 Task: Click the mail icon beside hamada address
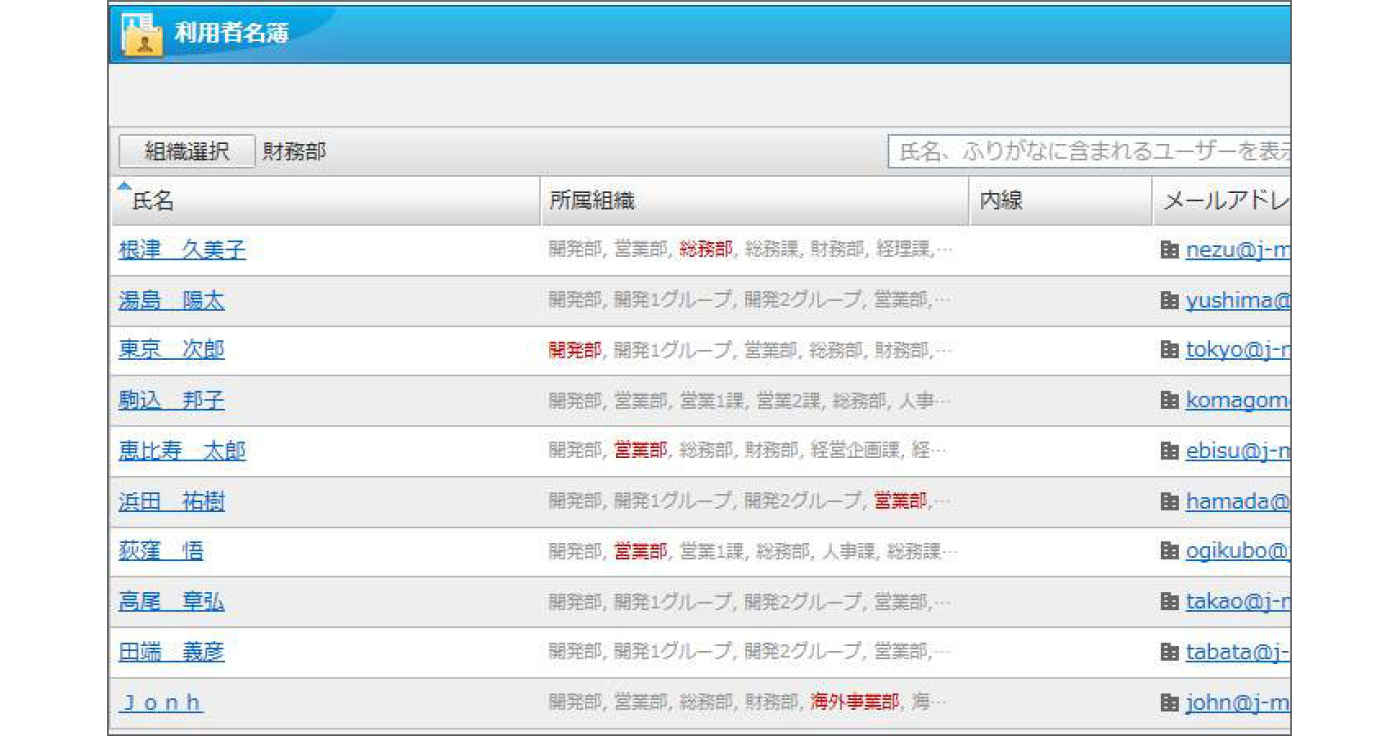[1169, 501]
